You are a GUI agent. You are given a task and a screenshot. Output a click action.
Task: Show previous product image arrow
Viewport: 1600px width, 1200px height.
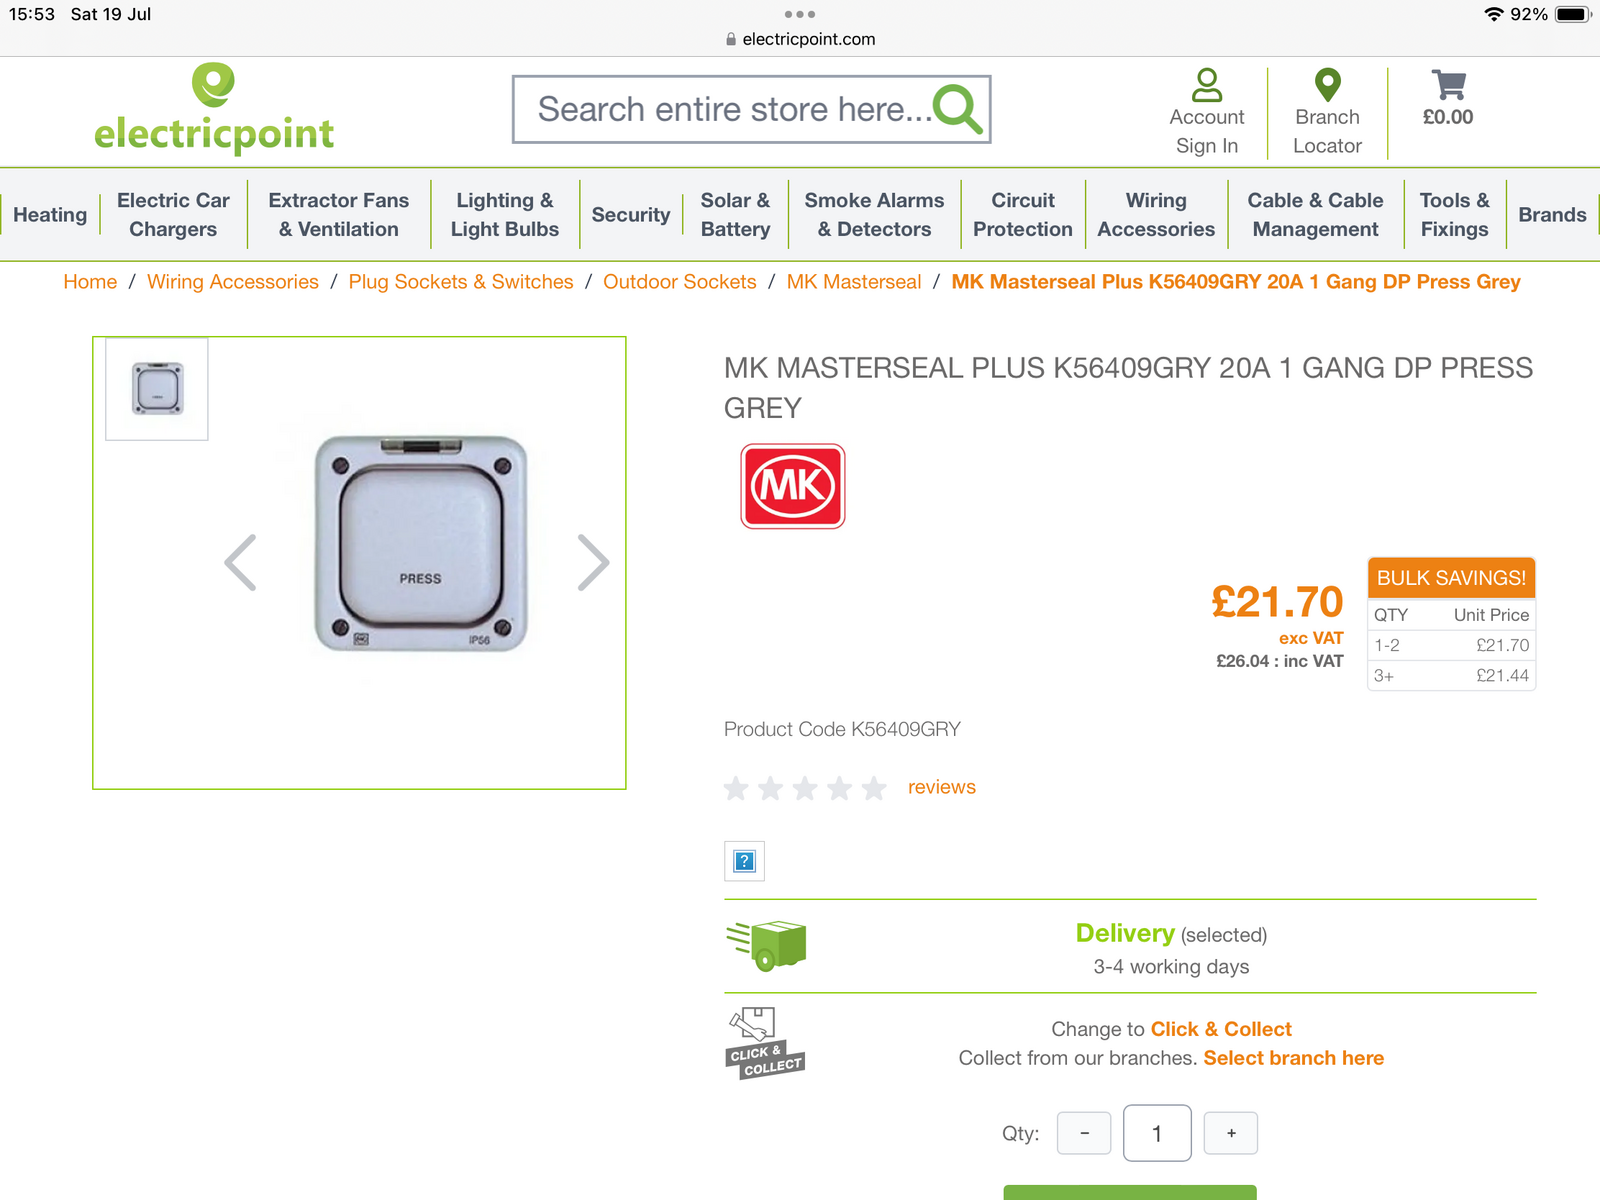[241, 563]
